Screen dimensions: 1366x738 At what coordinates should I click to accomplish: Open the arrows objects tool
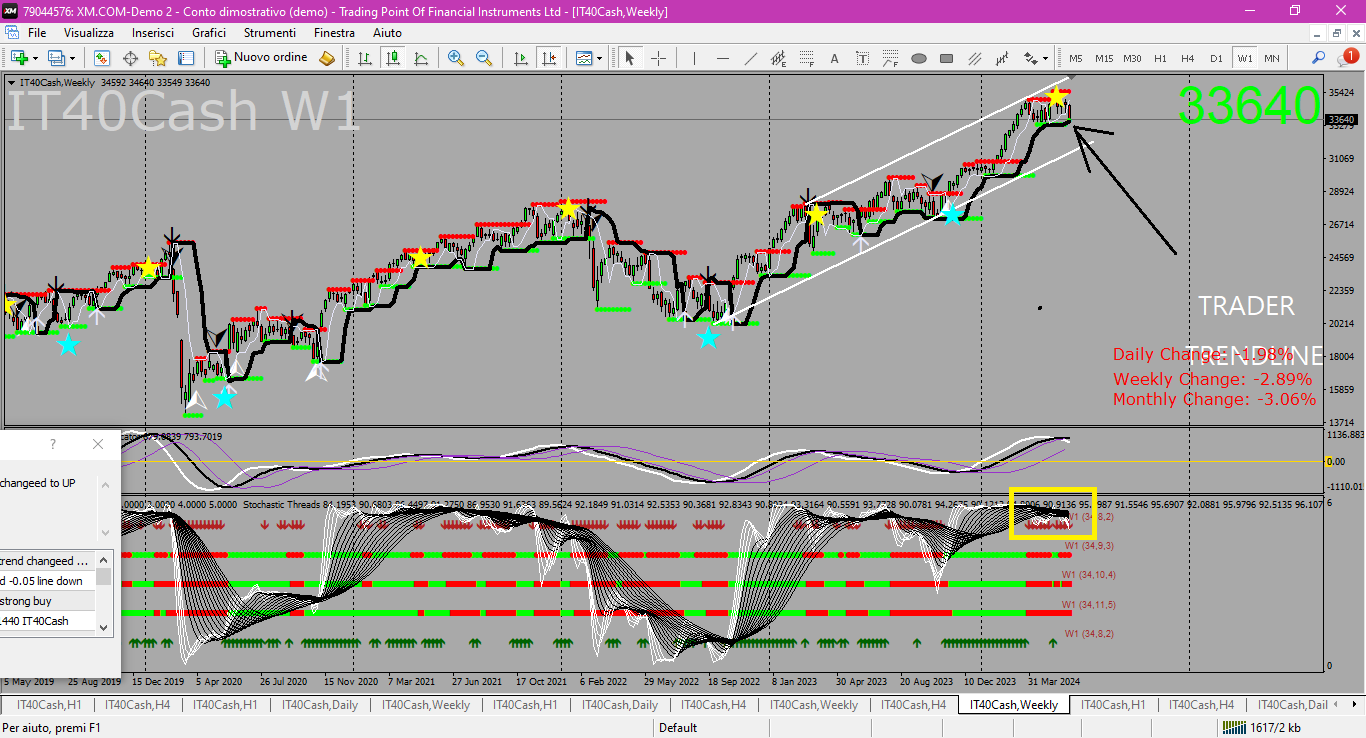(1029, 58)
